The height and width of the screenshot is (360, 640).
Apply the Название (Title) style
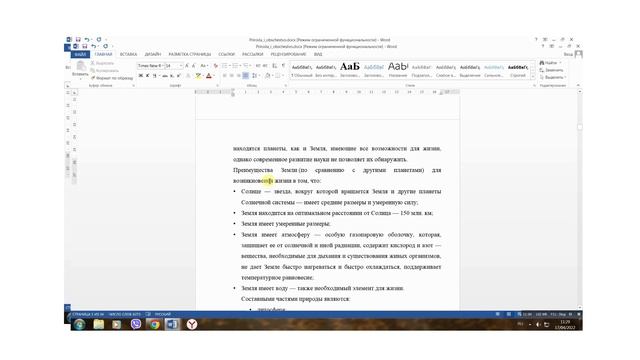pyautogui.click(x=398, y=70)
